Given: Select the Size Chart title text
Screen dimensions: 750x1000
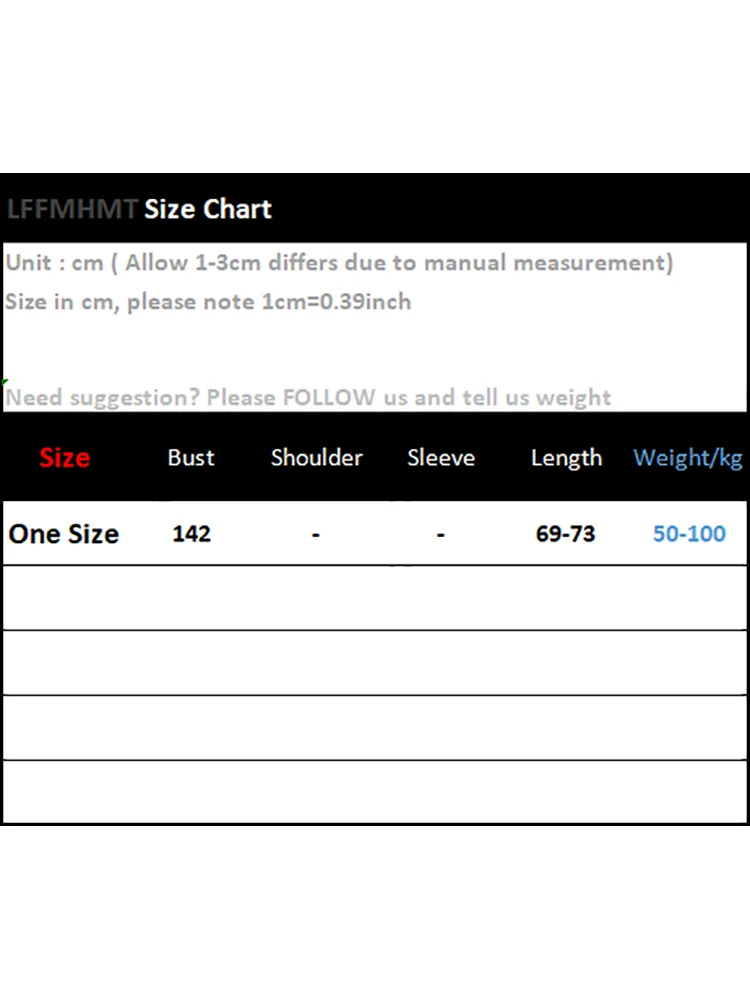Looking at the screenshot, I should (x=208, y=210).
